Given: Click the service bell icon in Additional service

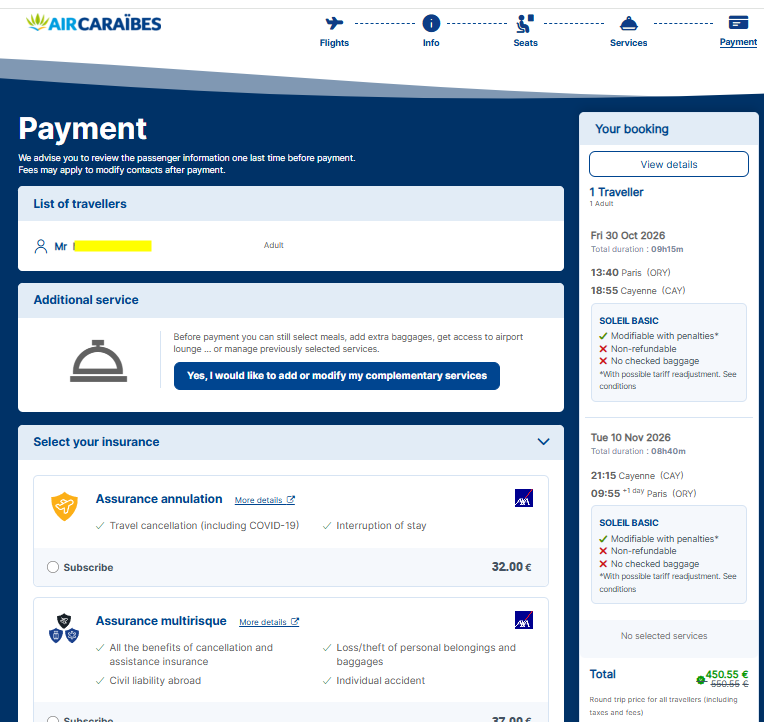Looking at the screenshot, I should [98, 361].
